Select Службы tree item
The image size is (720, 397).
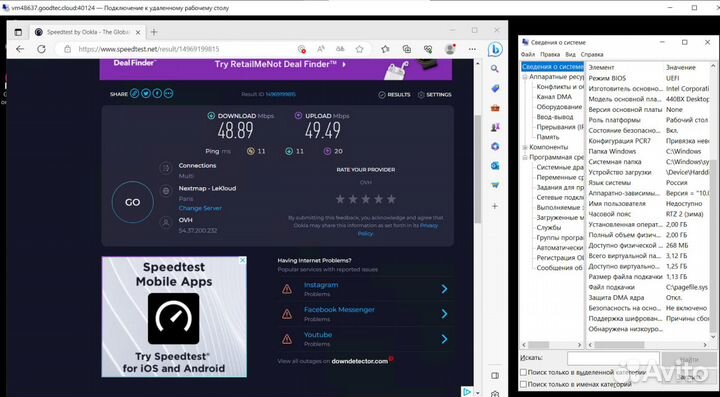coord(549,228)
